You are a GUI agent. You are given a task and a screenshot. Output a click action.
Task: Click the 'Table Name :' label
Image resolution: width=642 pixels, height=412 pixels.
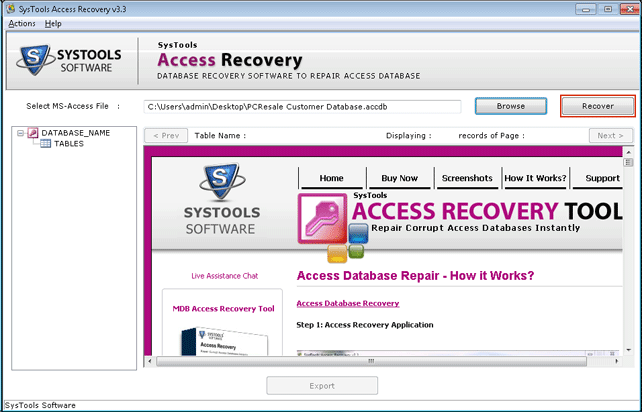220,136
